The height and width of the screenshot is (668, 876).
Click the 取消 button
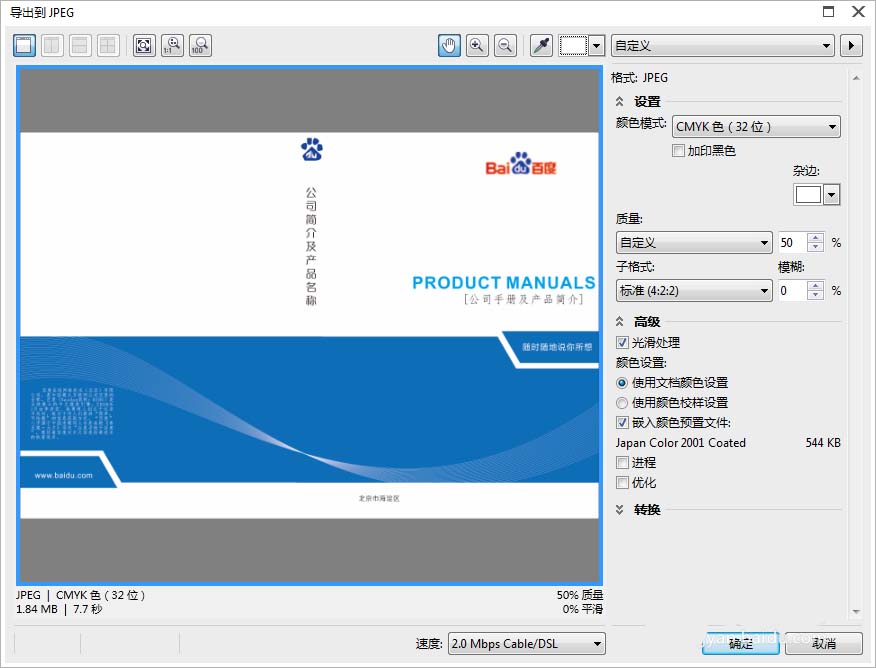pyautogui.click(x=823, y=644)
